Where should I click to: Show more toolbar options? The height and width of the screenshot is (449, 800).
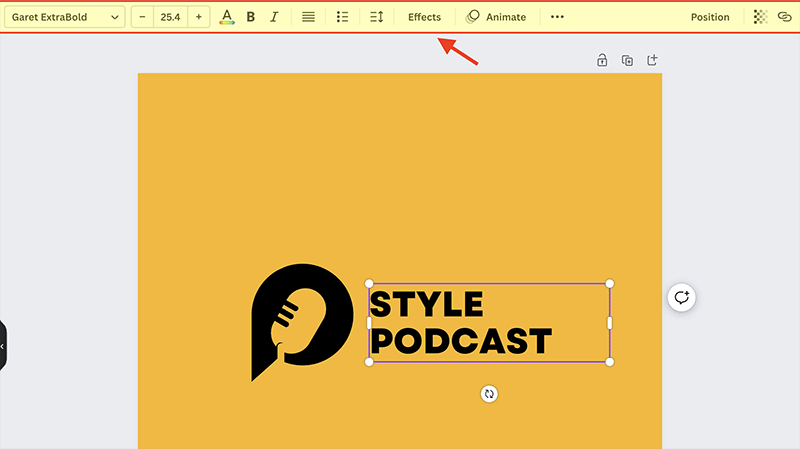click(557, 17)
